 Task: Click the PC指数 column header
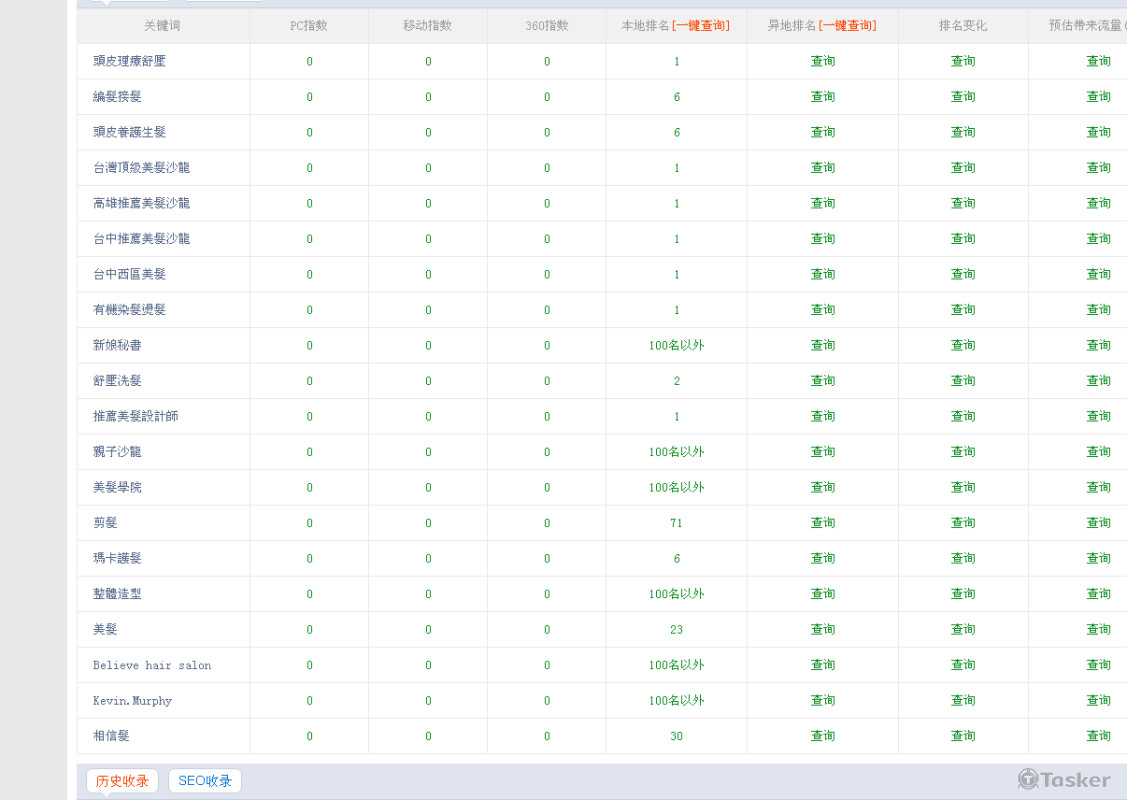pos(308,26)
